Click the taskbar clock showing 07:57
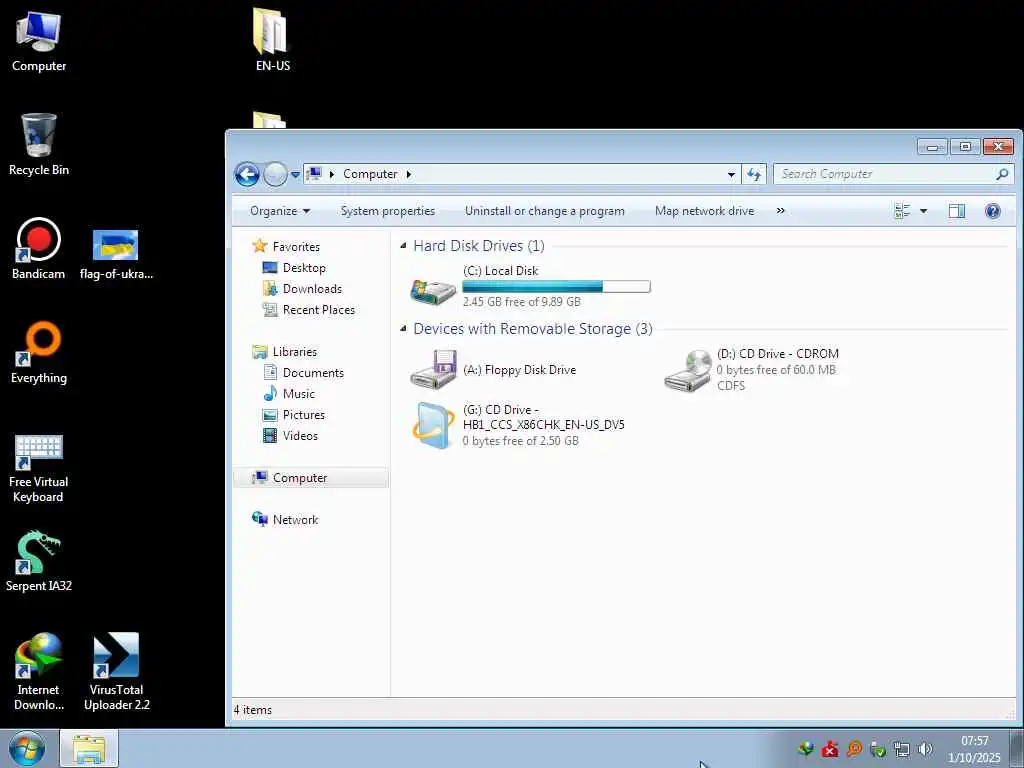This screenshot has width=1024, height=768. pos(974,749)
